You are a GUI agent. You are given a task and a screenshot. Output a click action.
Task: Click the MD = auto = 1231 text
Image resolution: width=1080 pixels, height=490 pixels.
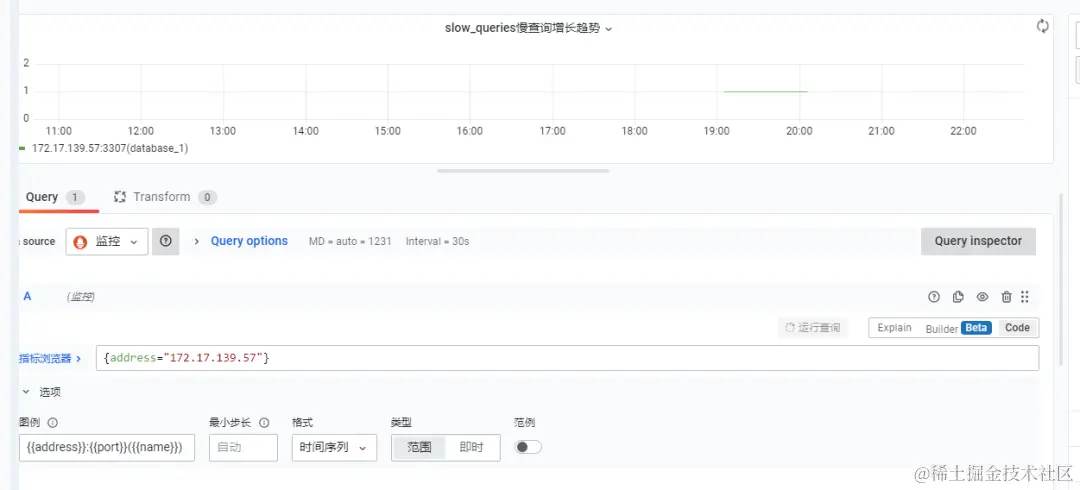click(350, 242)
